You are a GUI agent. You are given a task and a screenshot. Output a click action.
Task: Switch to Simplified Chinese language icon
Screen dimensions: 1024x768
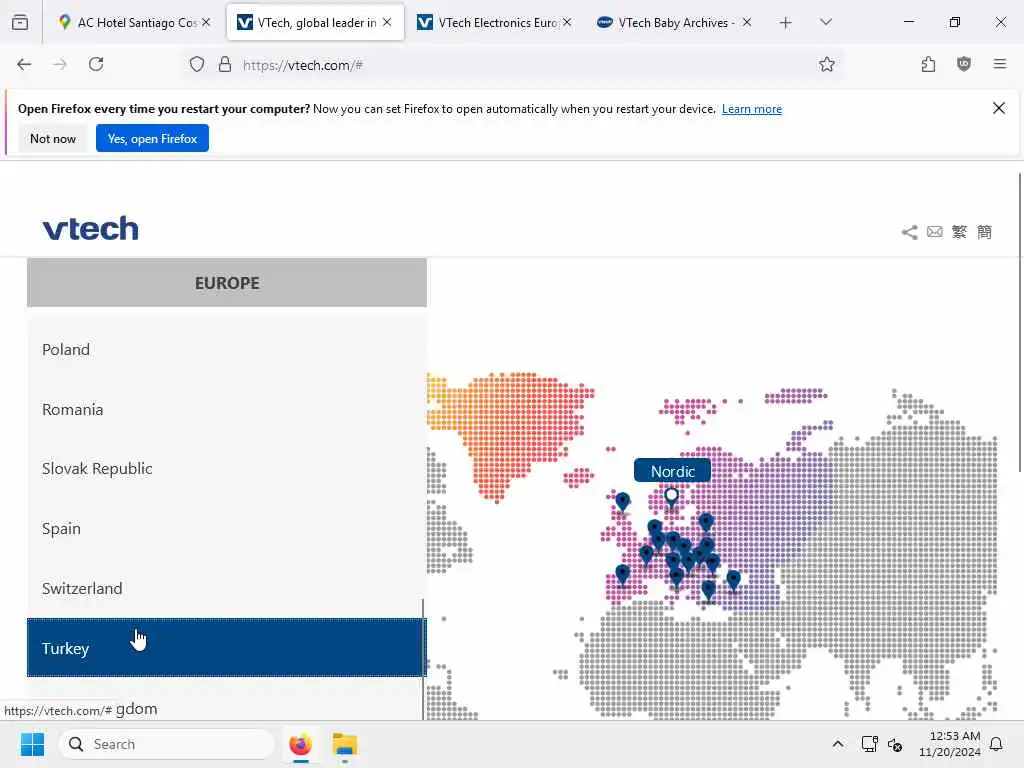coord(984,232)
